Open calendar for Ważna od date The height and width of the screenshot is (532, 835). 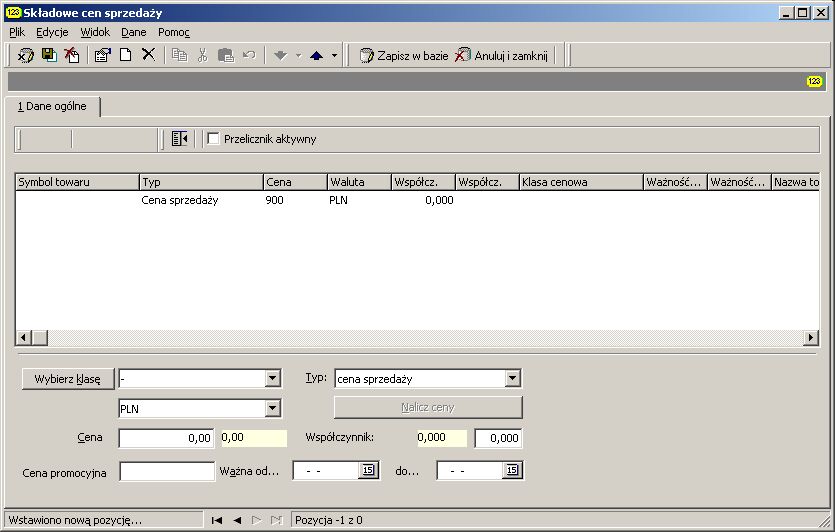point(368,470)
